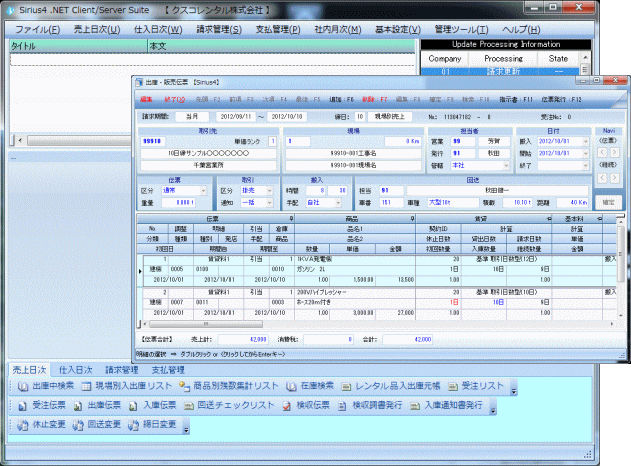The width and height of the screenshot is (631, 466).
Task: Click the Sirius4 app icon in the title bar
Action: pyautogui.click(x=11, y=10)
